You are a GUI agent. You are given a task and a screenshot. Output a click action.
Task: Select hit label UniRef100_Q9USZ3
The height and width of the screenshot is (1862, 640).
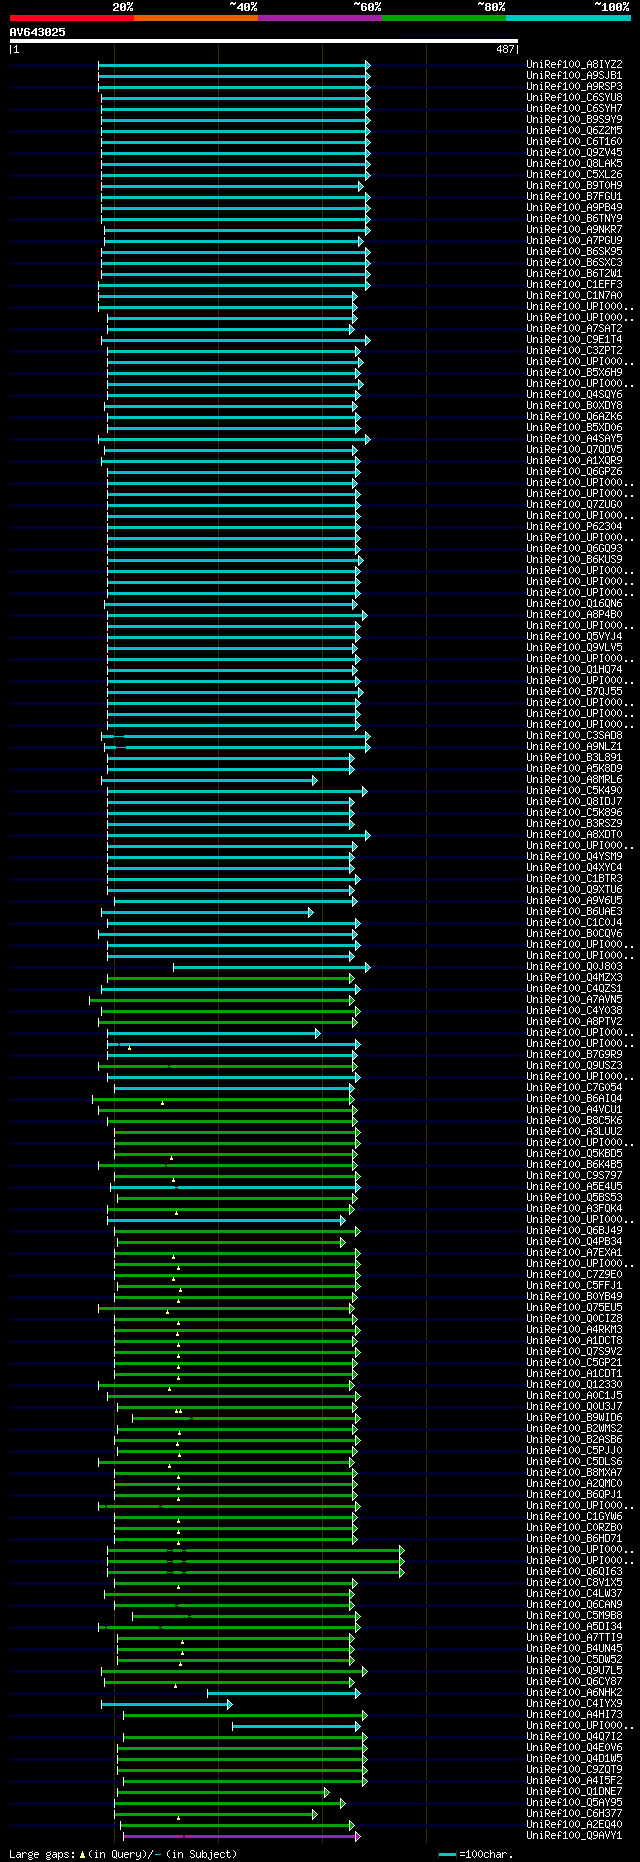pos(574,1065)
